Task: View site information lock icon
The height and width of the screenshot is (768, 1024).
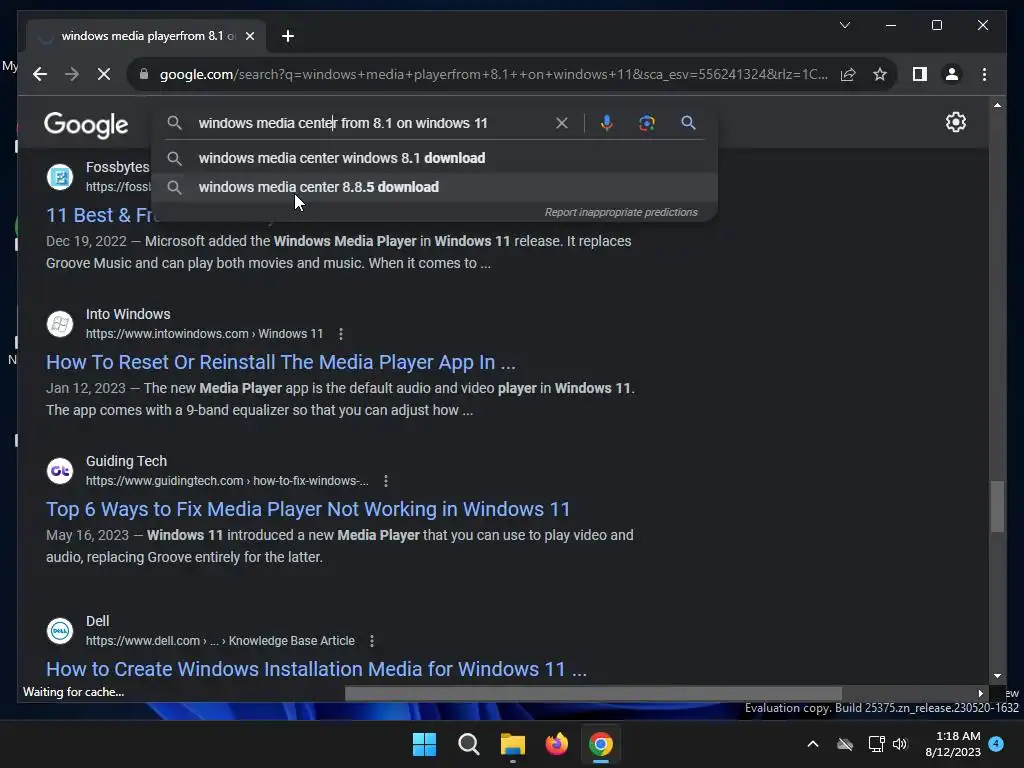Action: click(144, 74)
